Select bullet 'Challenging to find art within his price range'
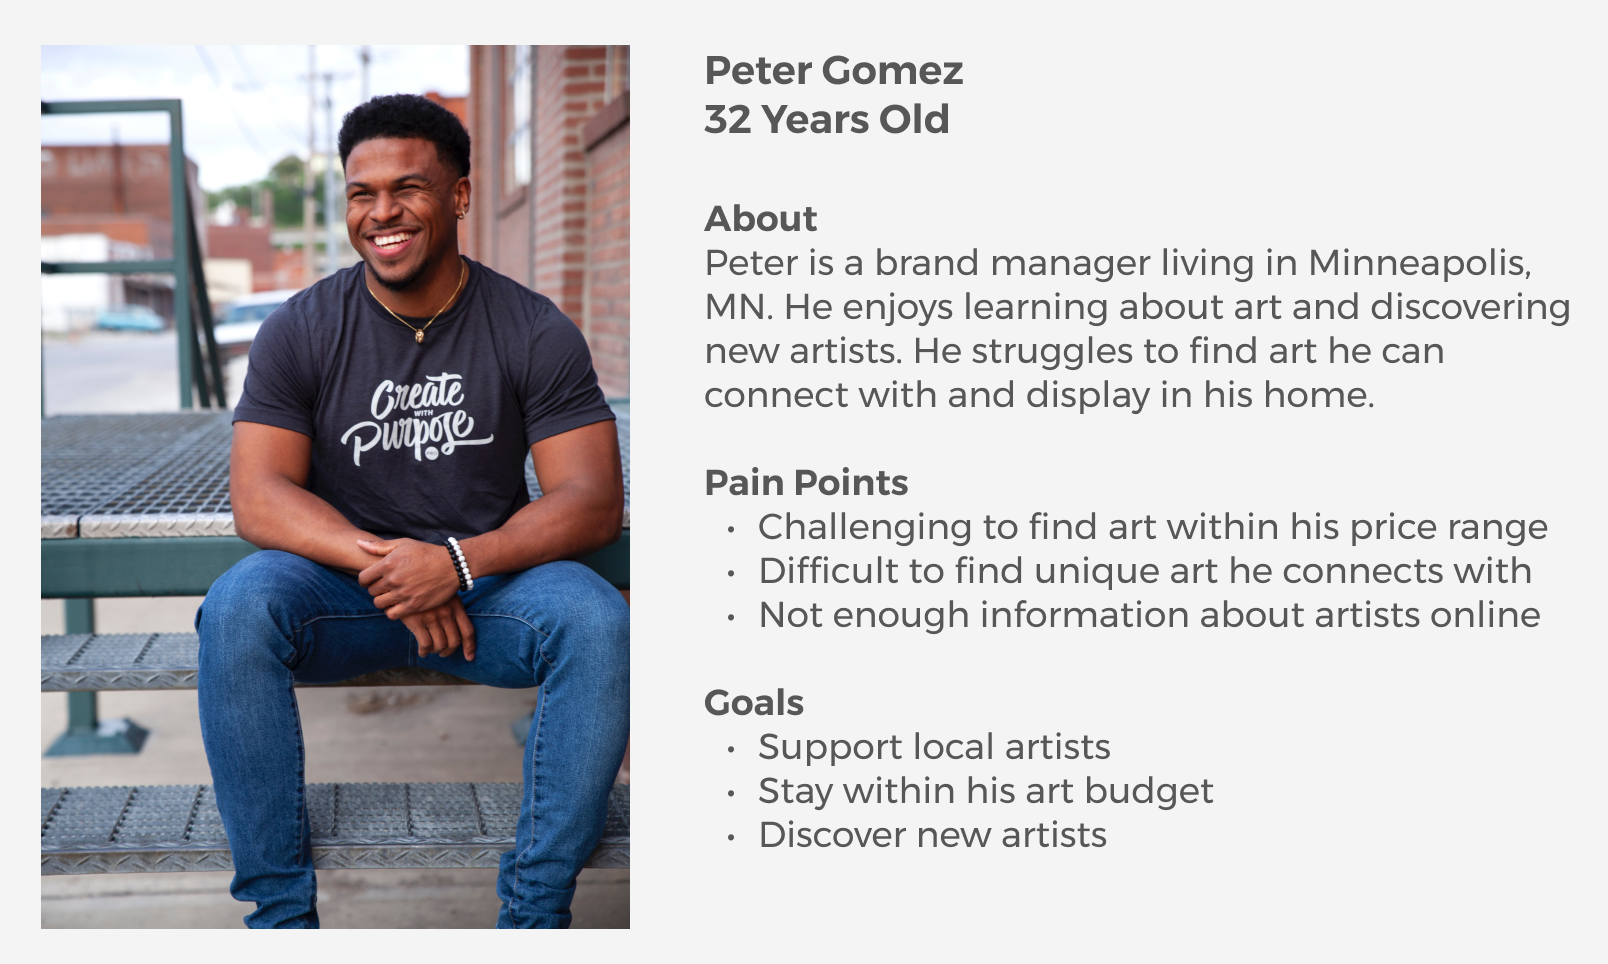 [x=1153, y=527]
